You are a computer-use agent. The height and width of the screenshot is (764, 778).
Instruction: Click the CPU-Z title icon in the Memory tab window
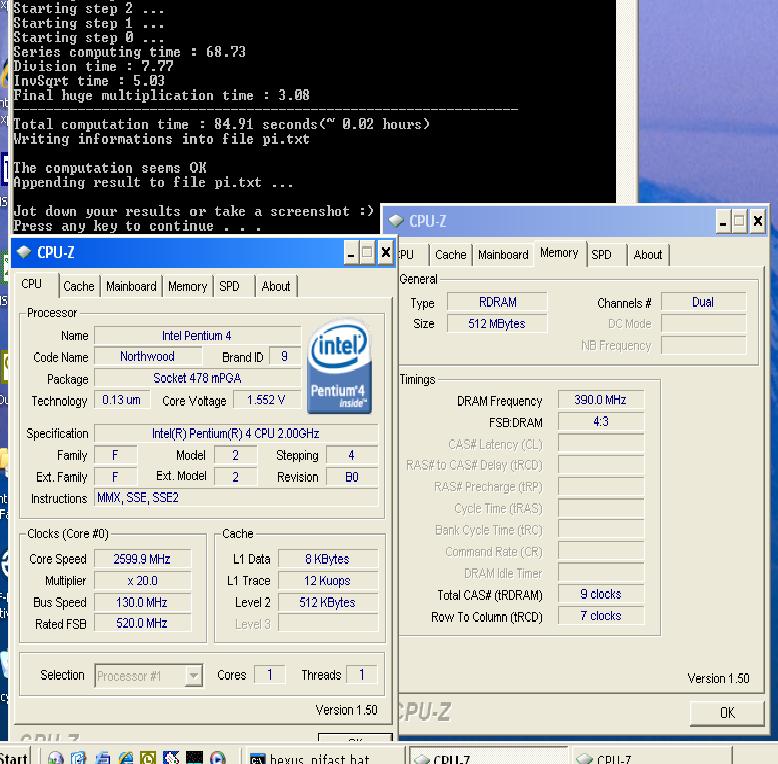(x=395, y=221)
